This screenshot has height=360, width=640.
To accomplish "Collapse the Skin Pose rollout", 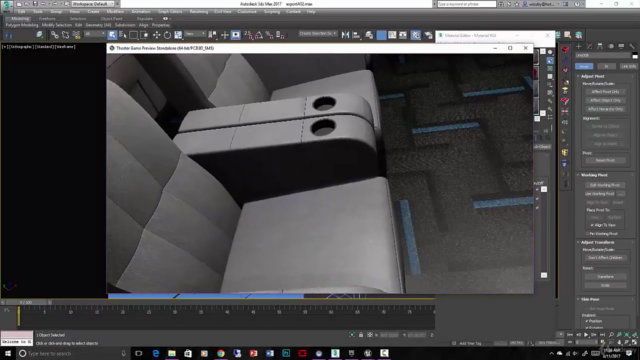I will pyautogui.click(x=590, y=300).
